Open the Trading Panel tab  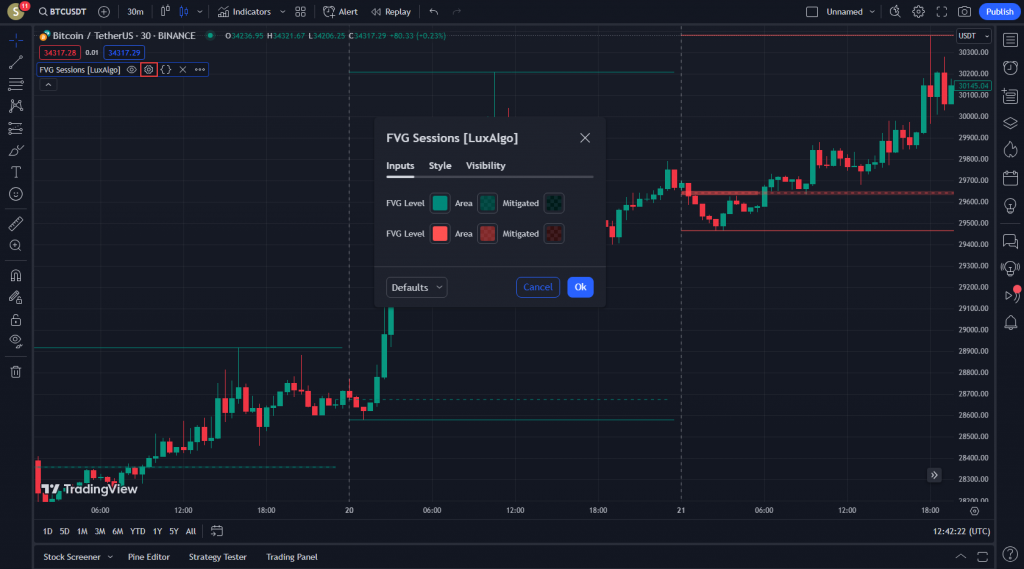[x=291, y=557]
